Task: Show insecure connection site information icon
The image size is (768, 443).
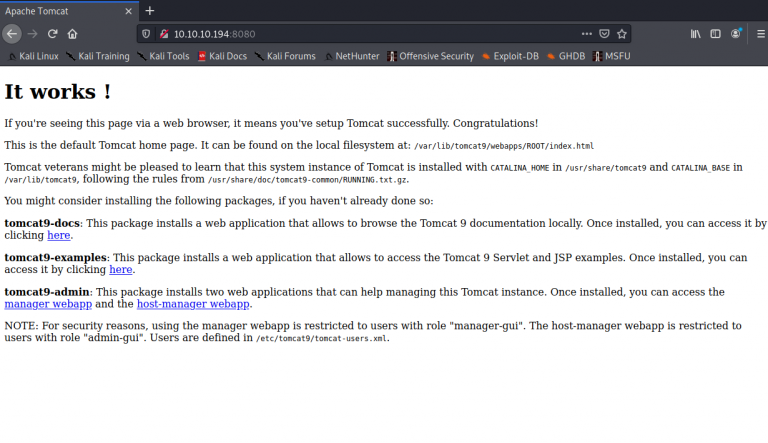Action: [x=164, y=34]
